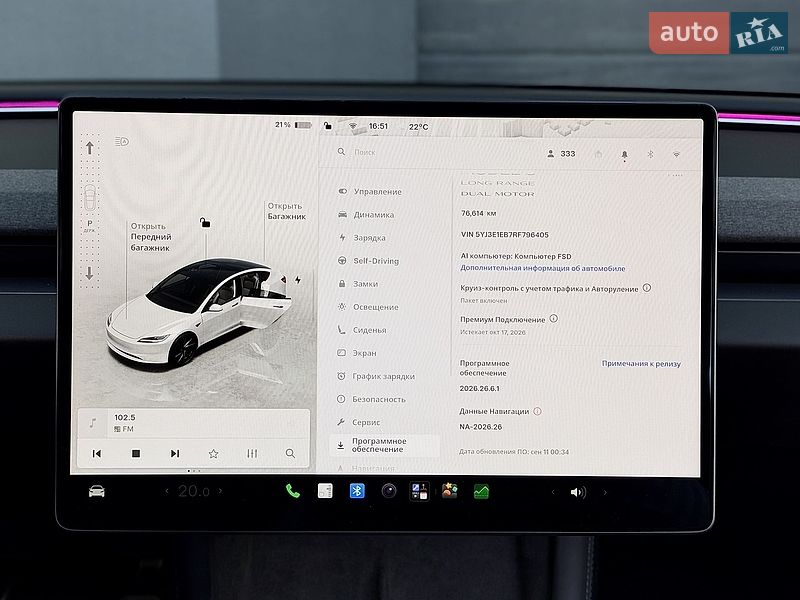The height and width of the screenshot is (600, 800).
Task: Tap info icon next to Премиум Подключение
Action: tap(554, 318)
